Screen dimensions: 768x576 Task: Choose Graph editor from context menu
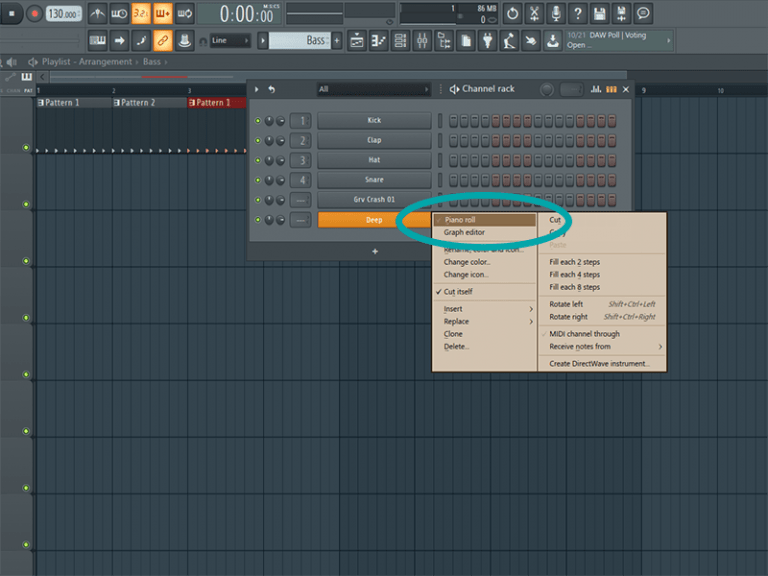click(464, 232)
